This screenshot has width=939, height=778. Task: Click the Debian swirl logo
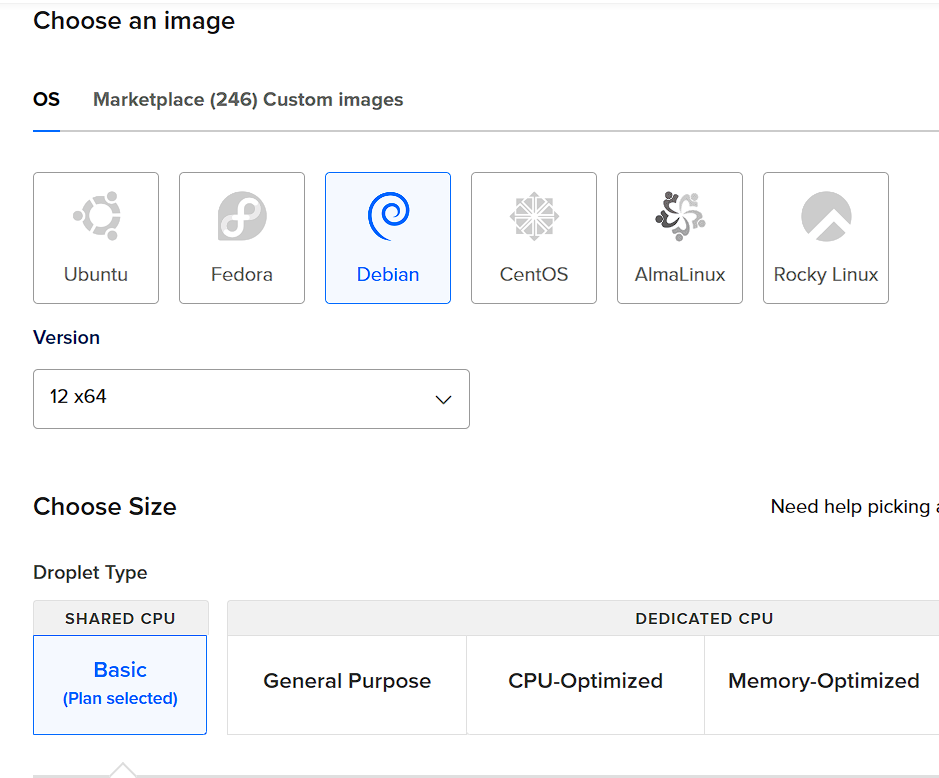click(388, 216)
